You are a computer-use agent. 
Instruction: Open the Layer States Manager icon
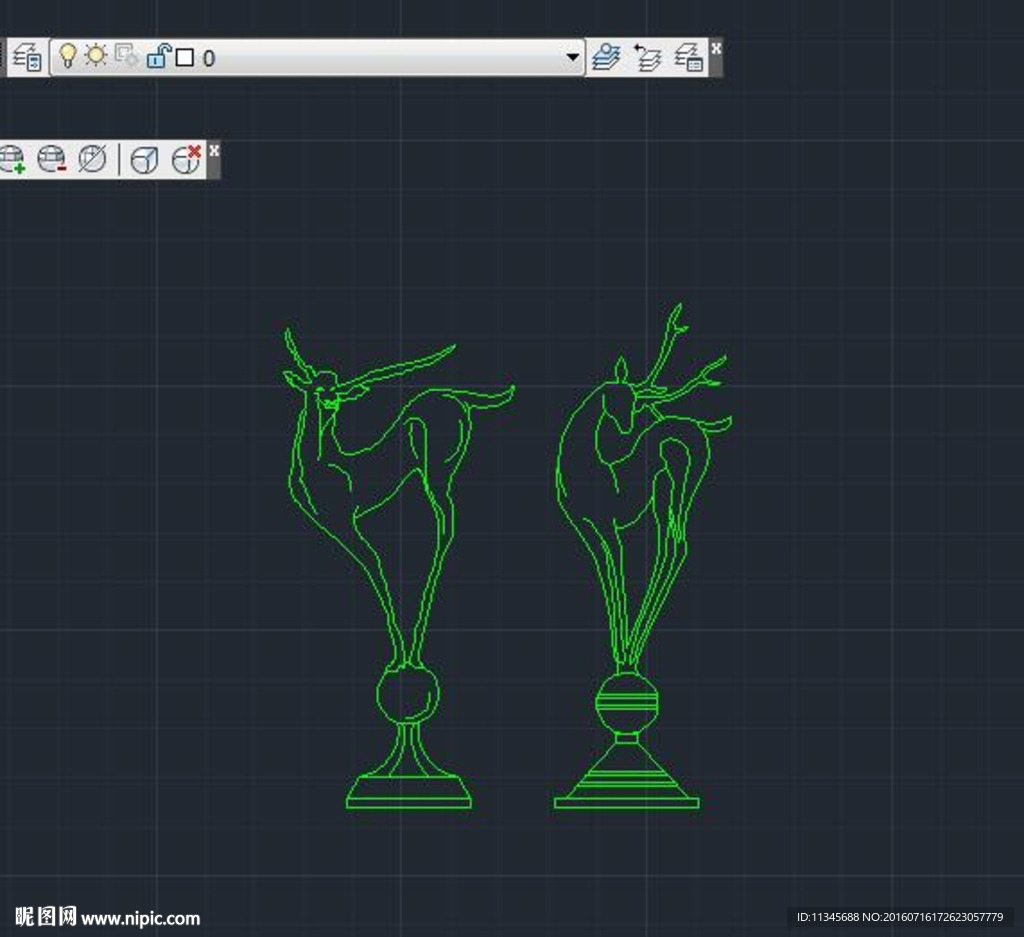point(690,58)
